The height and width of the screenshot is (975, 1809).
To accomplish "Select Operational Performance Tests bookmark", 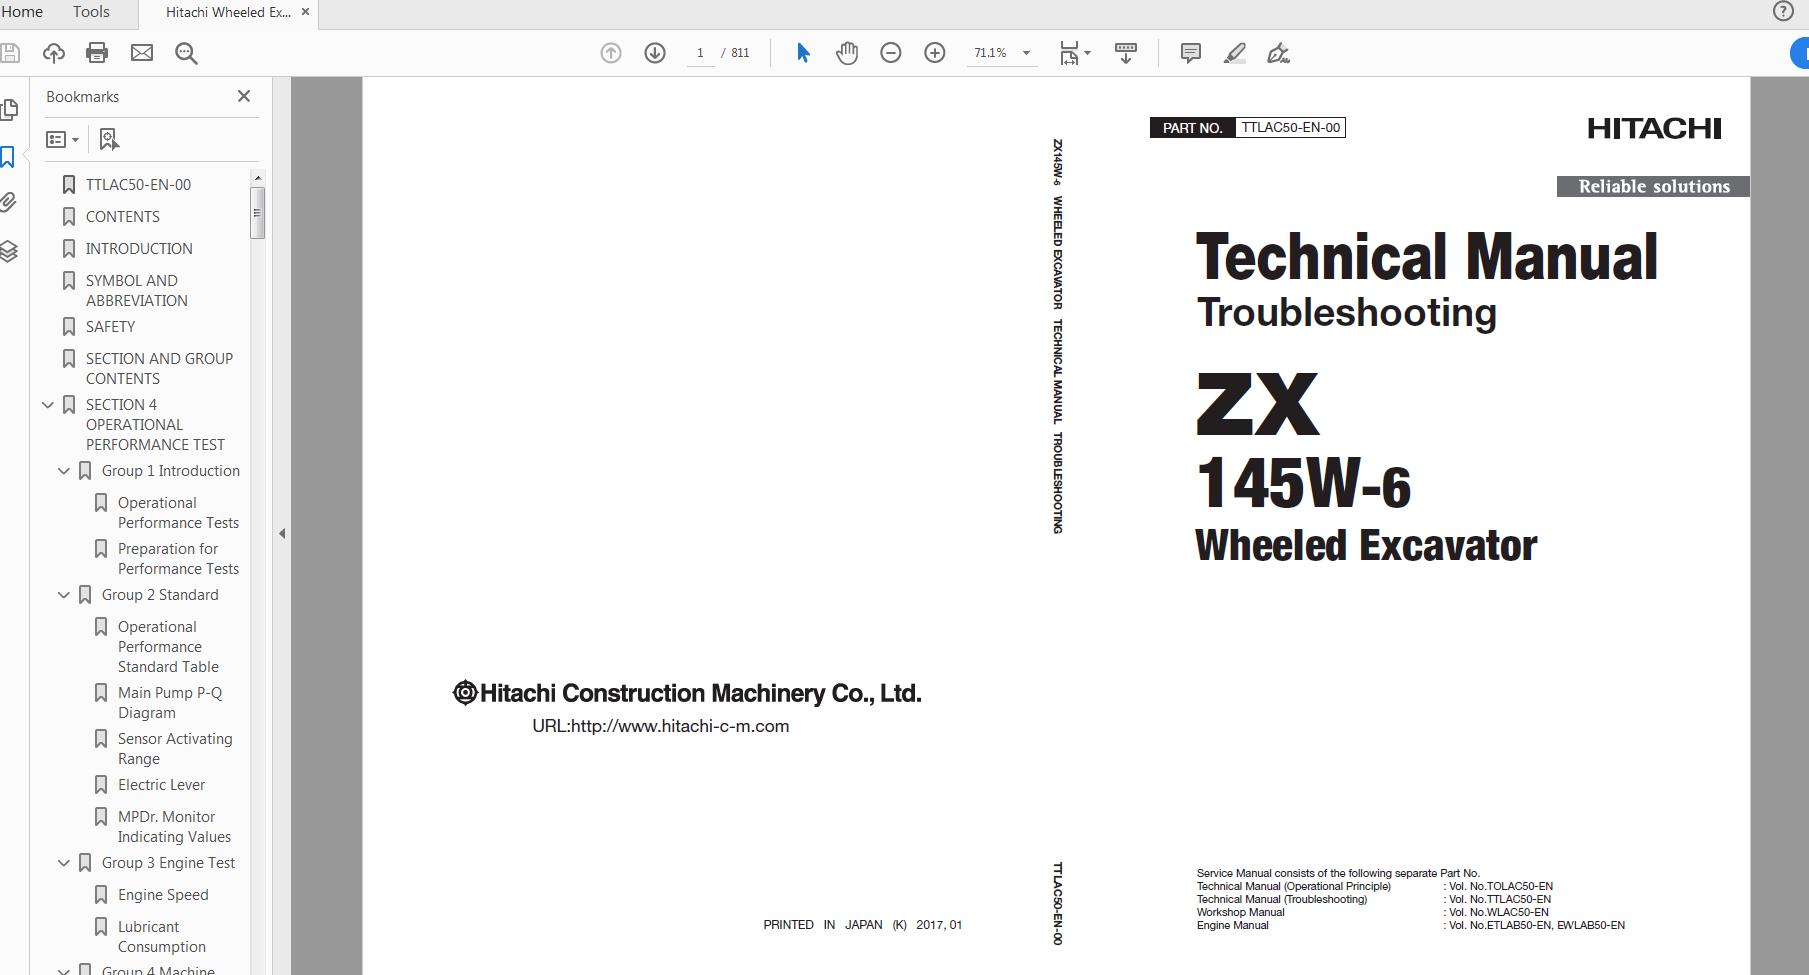I will click(178, 513).
